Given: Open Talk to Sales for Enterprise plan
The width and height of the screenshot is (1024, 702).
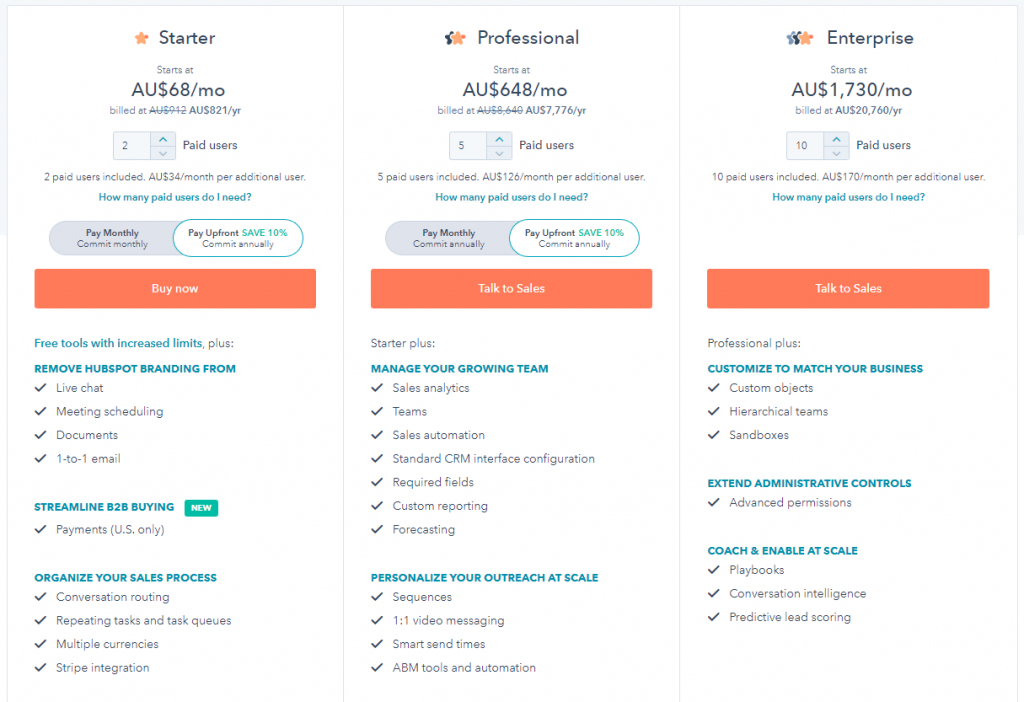Looking at the screenshot, I should coord(847,288).
